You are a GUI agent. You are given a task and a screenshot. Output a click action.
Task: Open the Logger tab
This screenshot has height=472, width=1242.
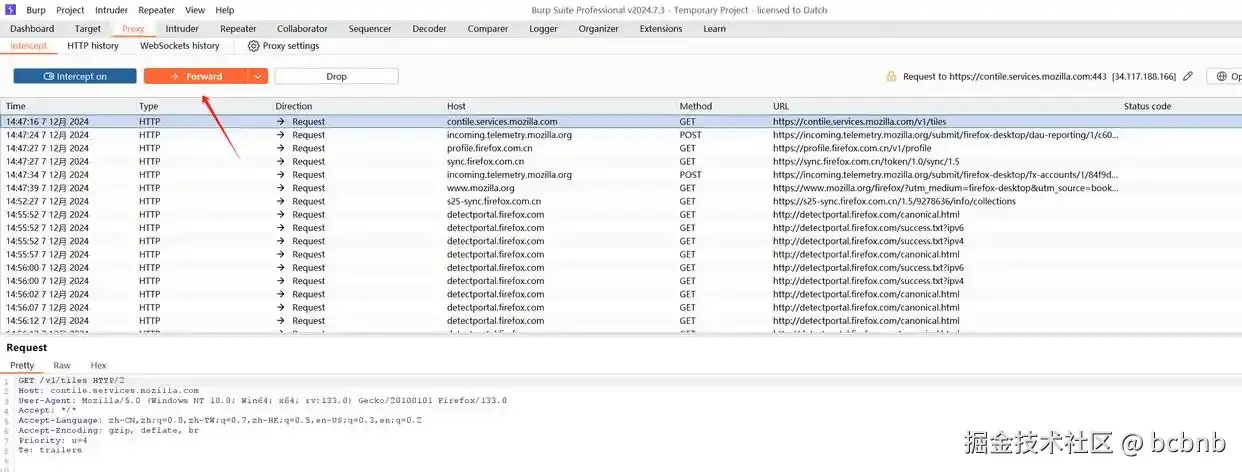coord(543,29)
